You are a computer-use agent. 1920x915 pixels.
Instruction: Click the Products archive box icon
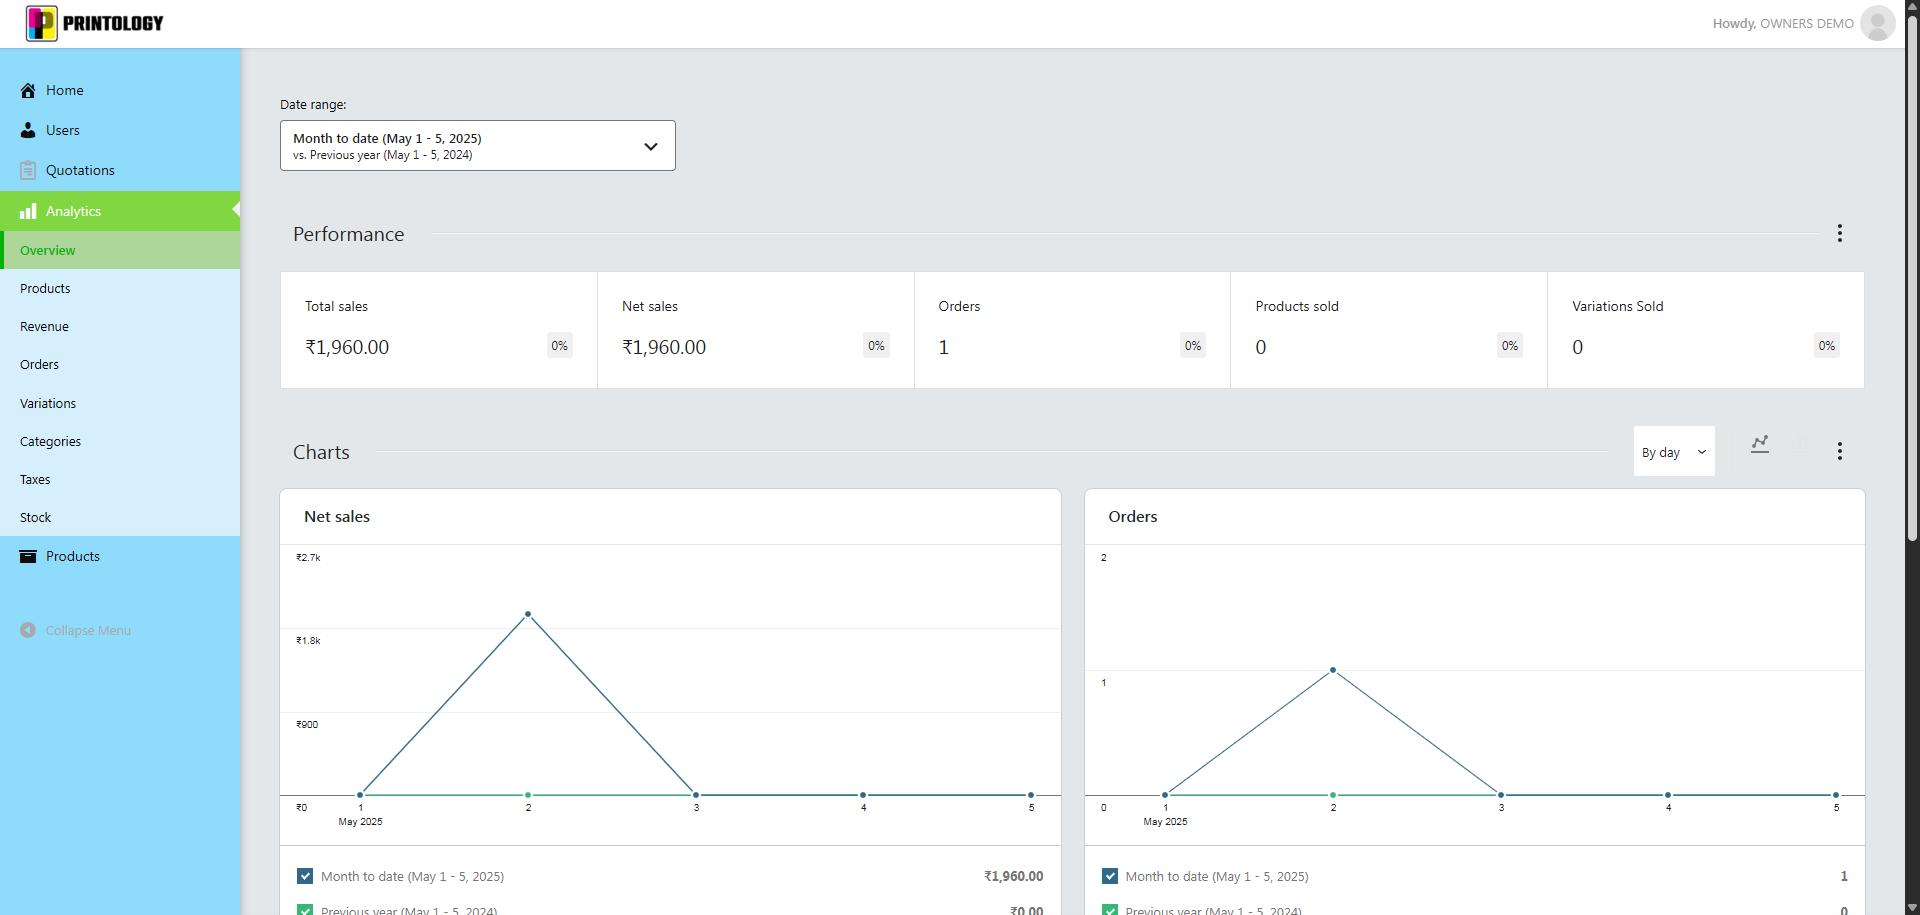(x=28, y=556)
